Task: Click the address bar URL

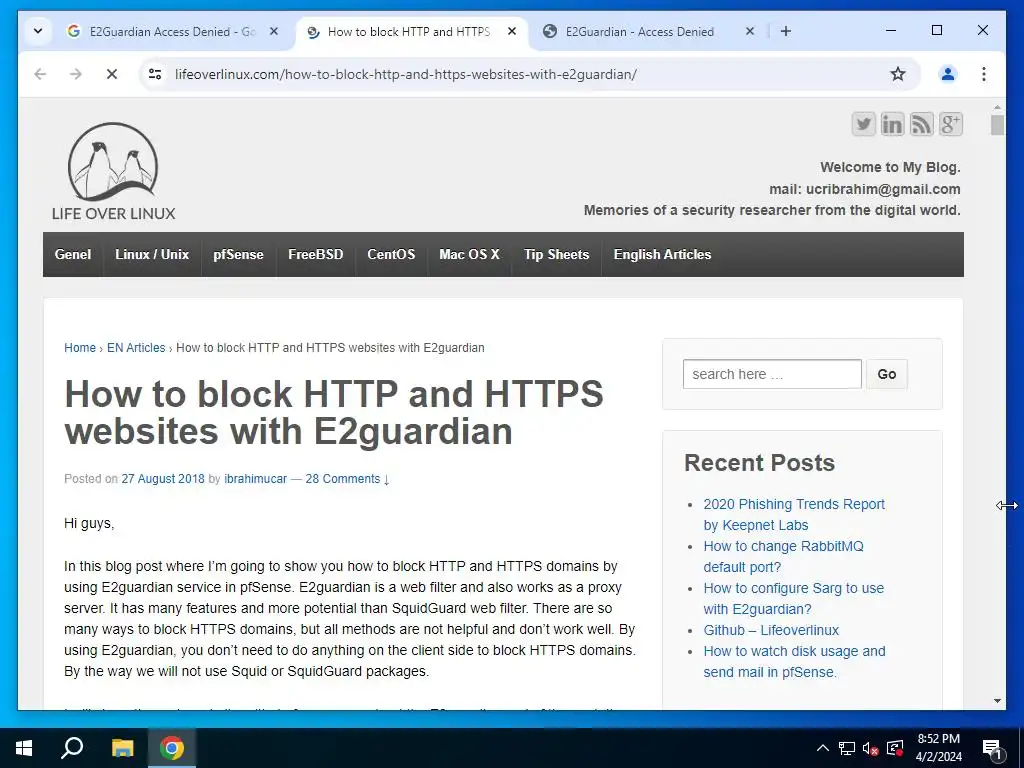Action: click(406, 74)
